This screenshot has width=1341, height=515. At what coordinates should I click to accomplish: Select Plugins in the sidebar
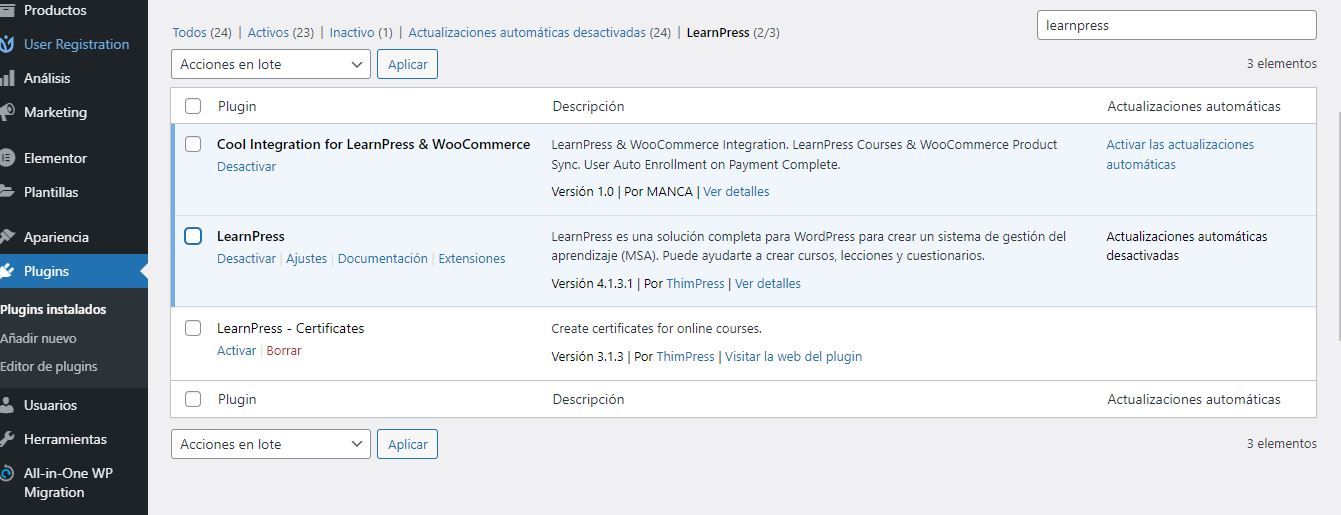46,271
